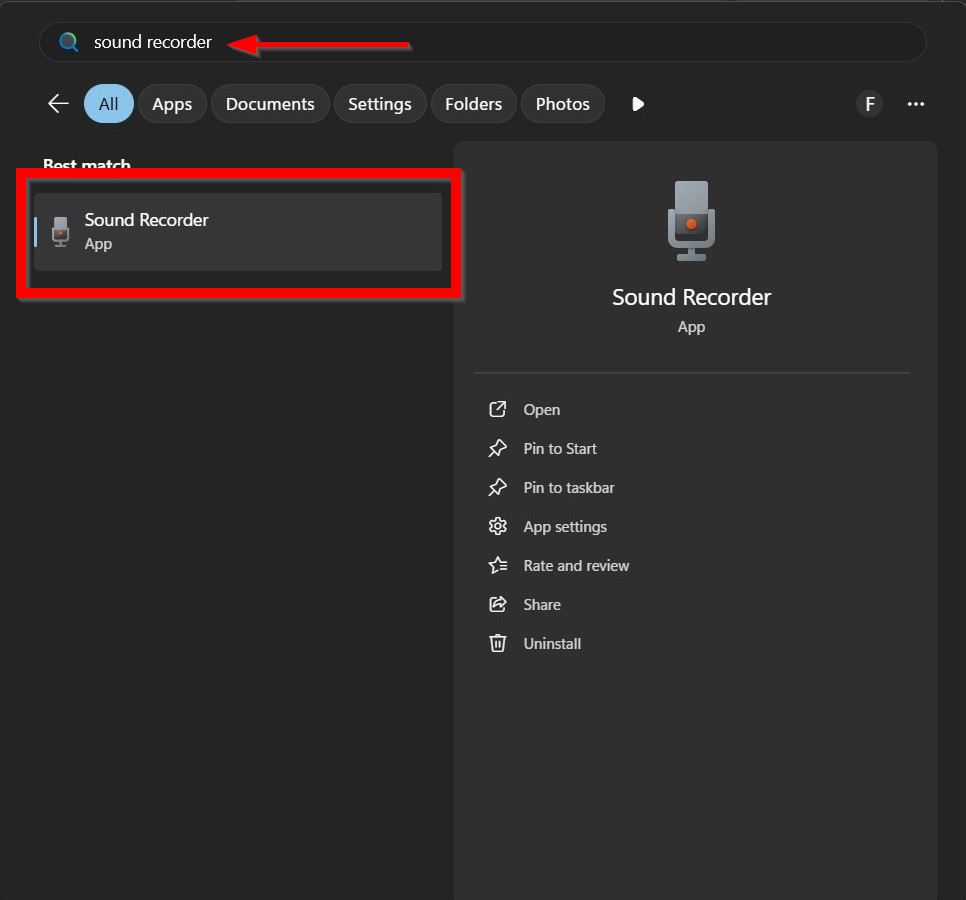Choose Share for Sound Recorder
966x900 pixels.
542,604
